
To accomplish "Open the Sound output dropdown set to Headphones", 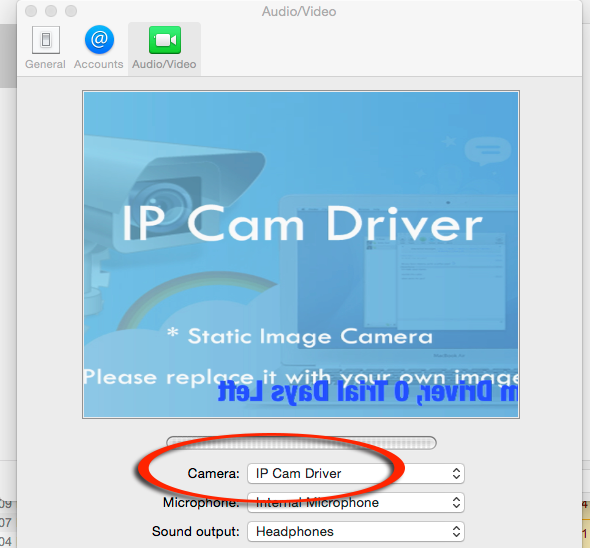I will [356, 531].
